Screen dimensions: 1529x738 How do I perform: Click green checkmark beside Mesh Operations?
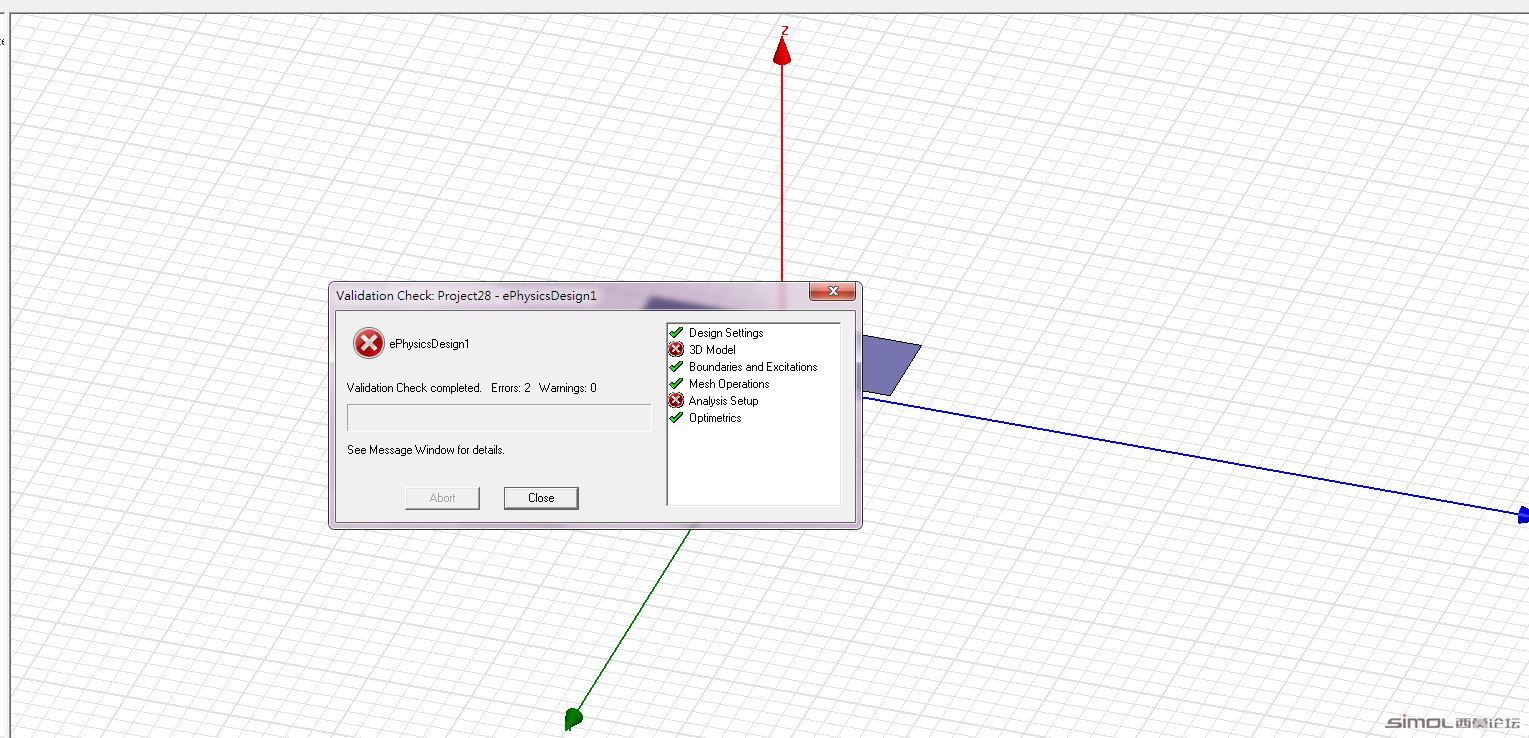[676, 383]
